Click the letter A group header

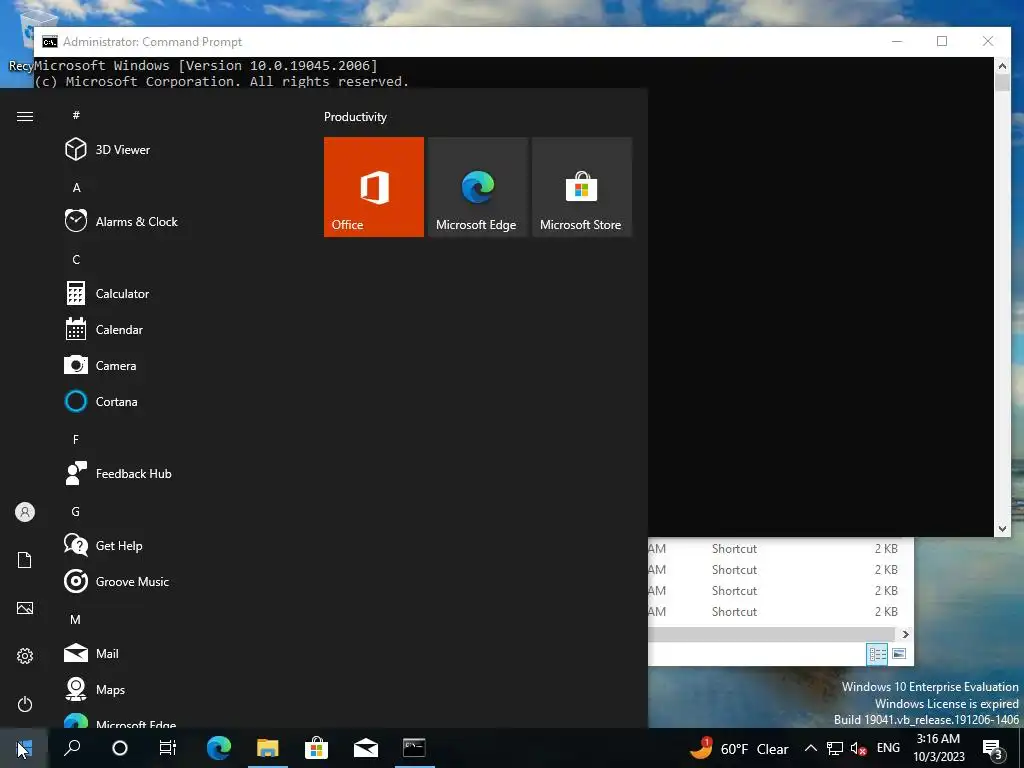[76, 187]
